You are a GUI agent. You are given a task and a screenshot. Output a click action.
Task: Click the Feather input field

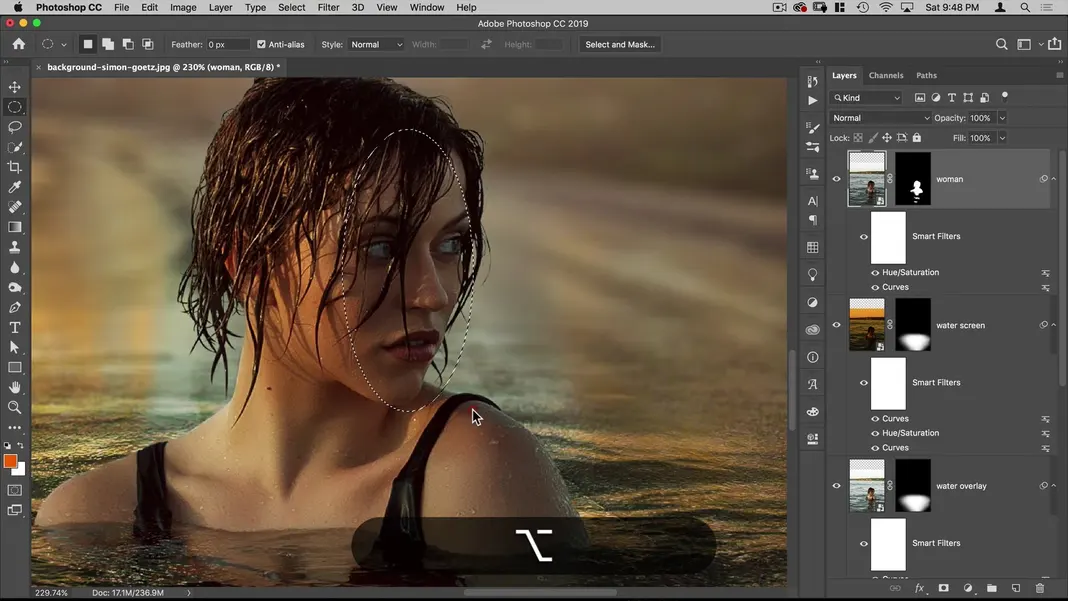coord(227,44)
